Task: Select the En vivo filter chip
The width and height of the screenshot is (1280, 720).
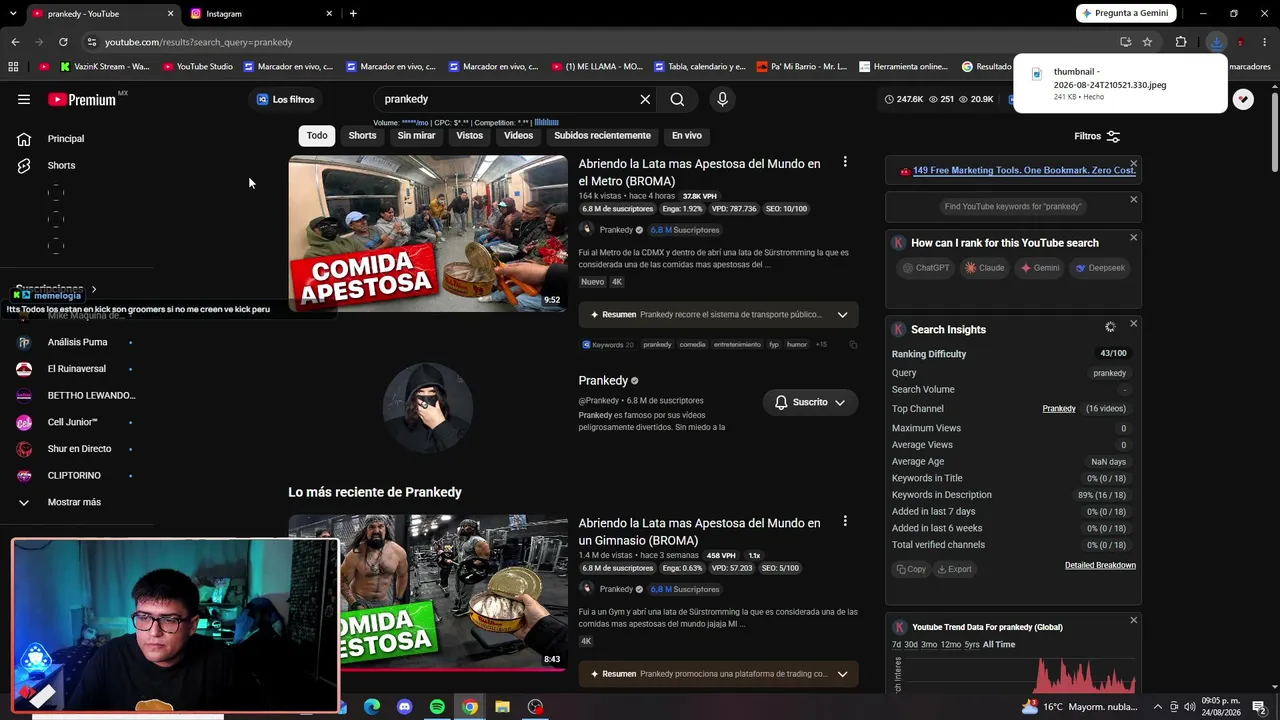Action: click(686, 136)
